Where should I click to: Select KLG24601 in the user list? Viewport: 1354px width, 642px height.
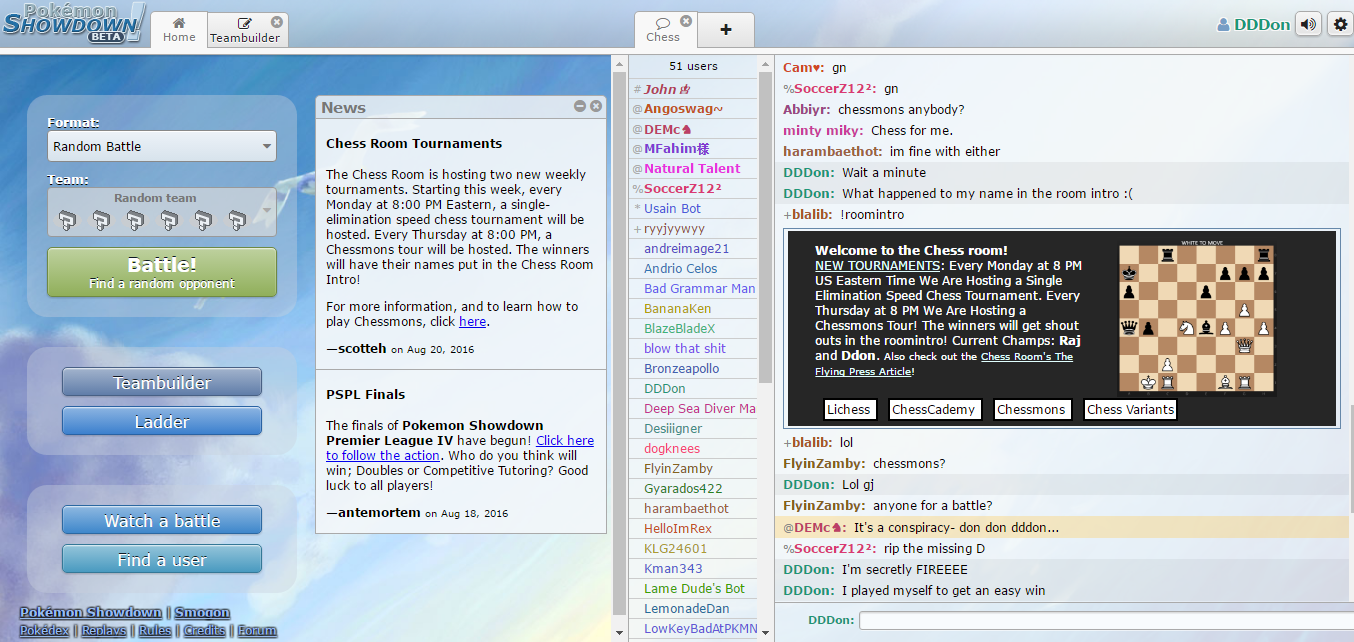pos(694,549)
